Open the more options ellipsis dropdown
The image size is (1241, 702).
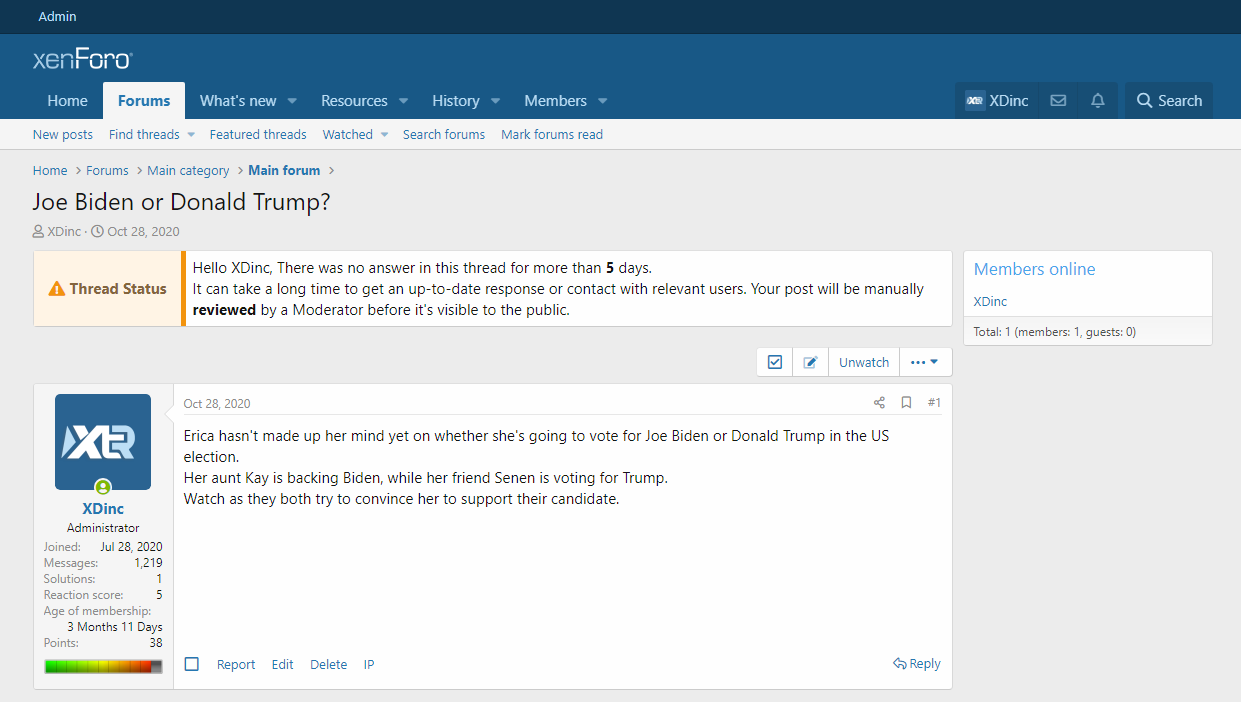click(924, 362)
